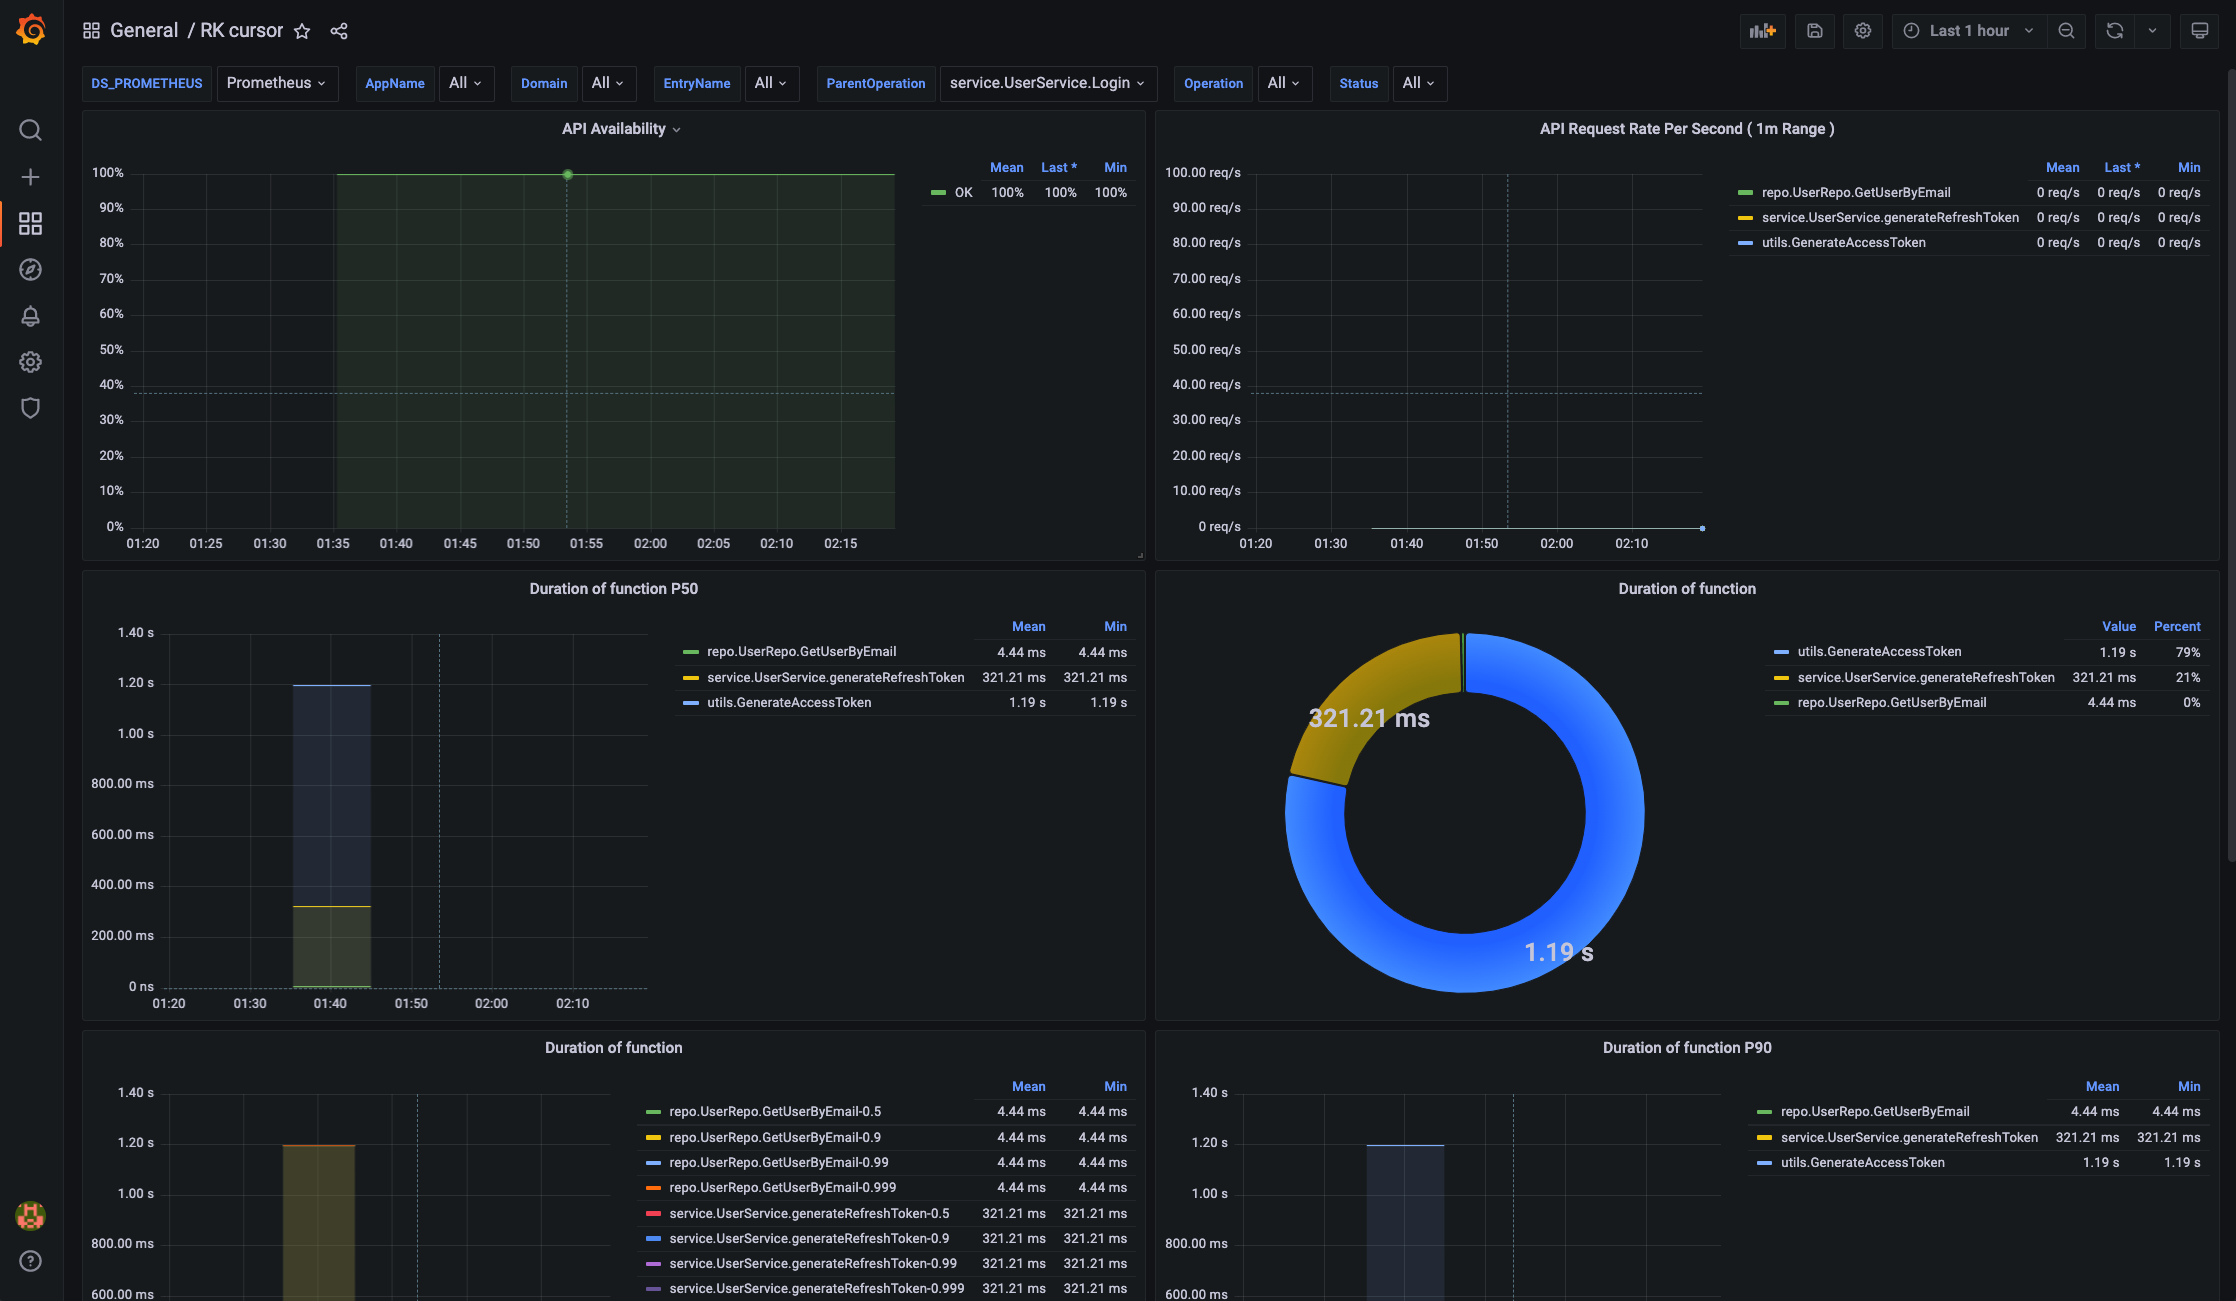
Task: Click the Add panel icon
Action: pos(1762,31)
